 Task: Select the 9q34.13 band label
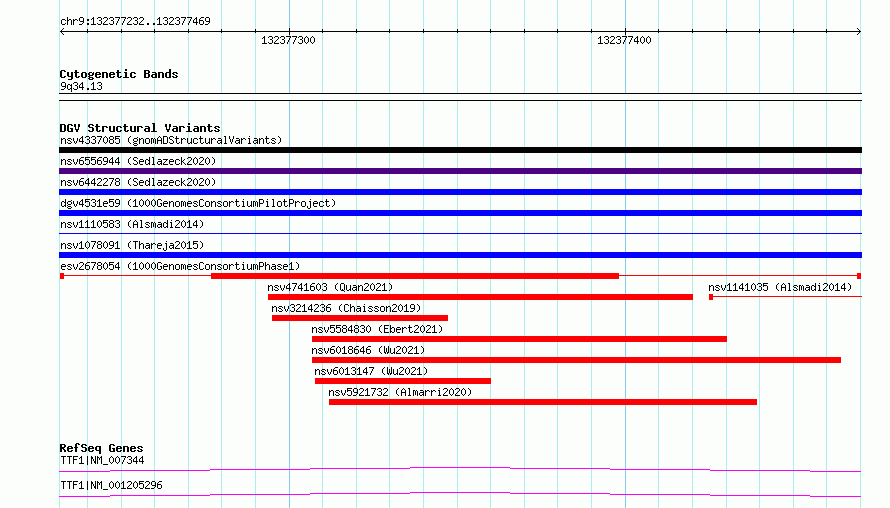pos(81,86)
